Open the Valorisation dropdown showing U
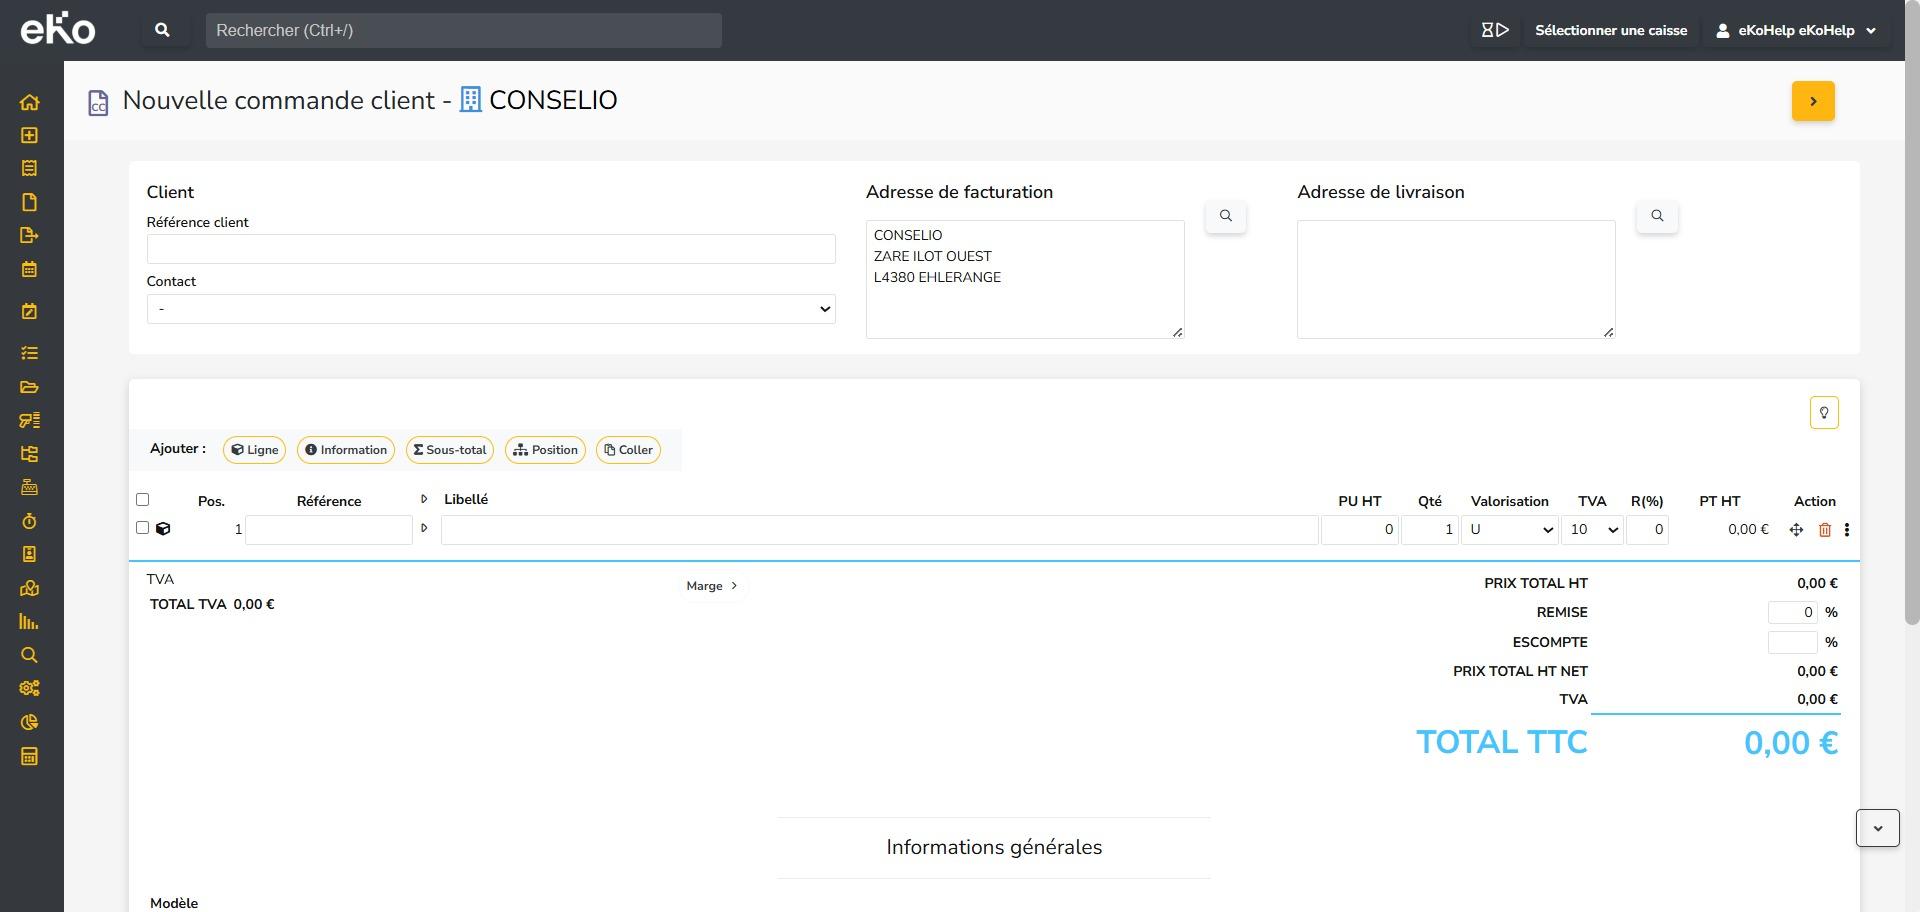This screenshot has width=1920, height=912. [1509, 530]
